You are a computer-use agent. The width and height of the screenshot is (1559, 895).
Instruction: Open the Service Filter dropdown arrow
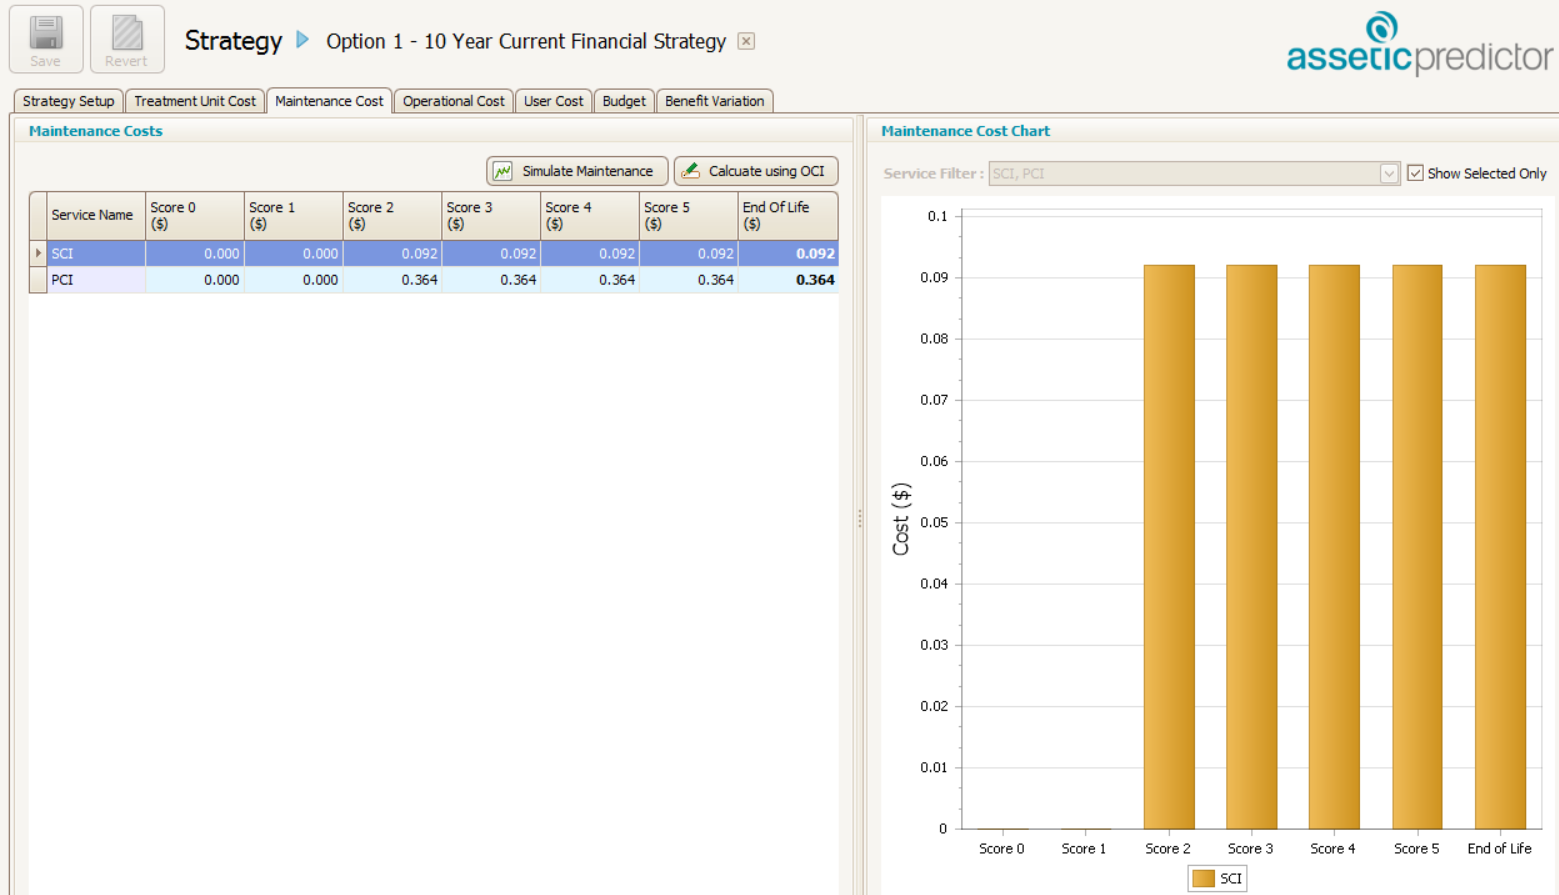click(1389, 173)
